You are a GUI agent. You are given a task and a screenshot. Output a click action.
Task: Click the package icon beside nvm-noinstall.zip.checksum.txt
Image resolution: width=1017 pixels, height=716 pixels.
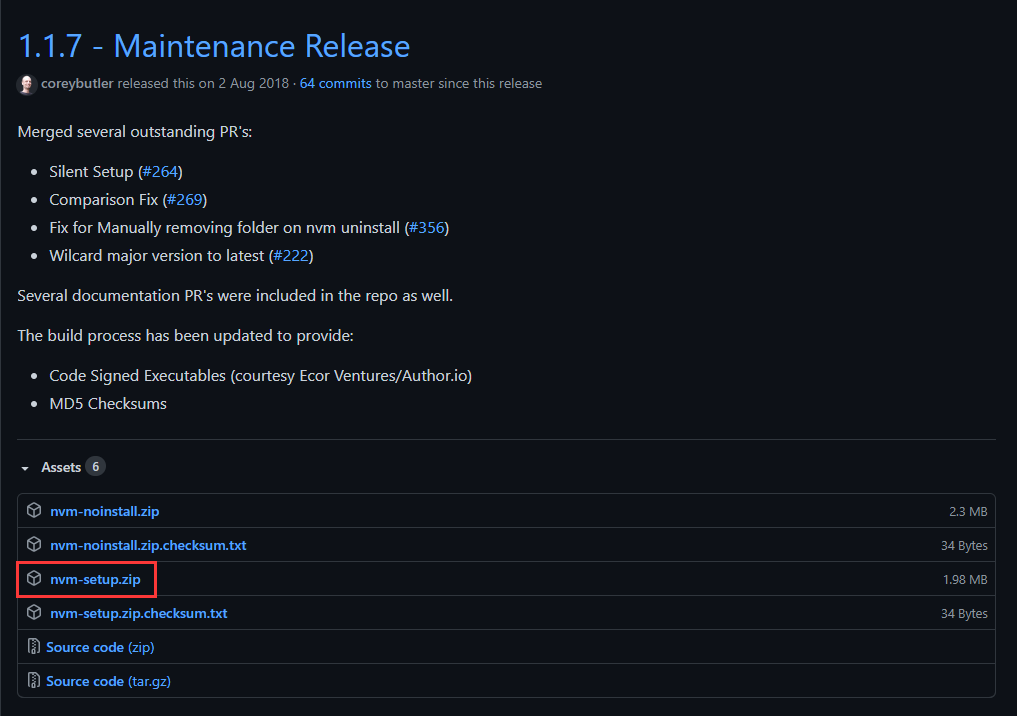(x=33, y=545)
